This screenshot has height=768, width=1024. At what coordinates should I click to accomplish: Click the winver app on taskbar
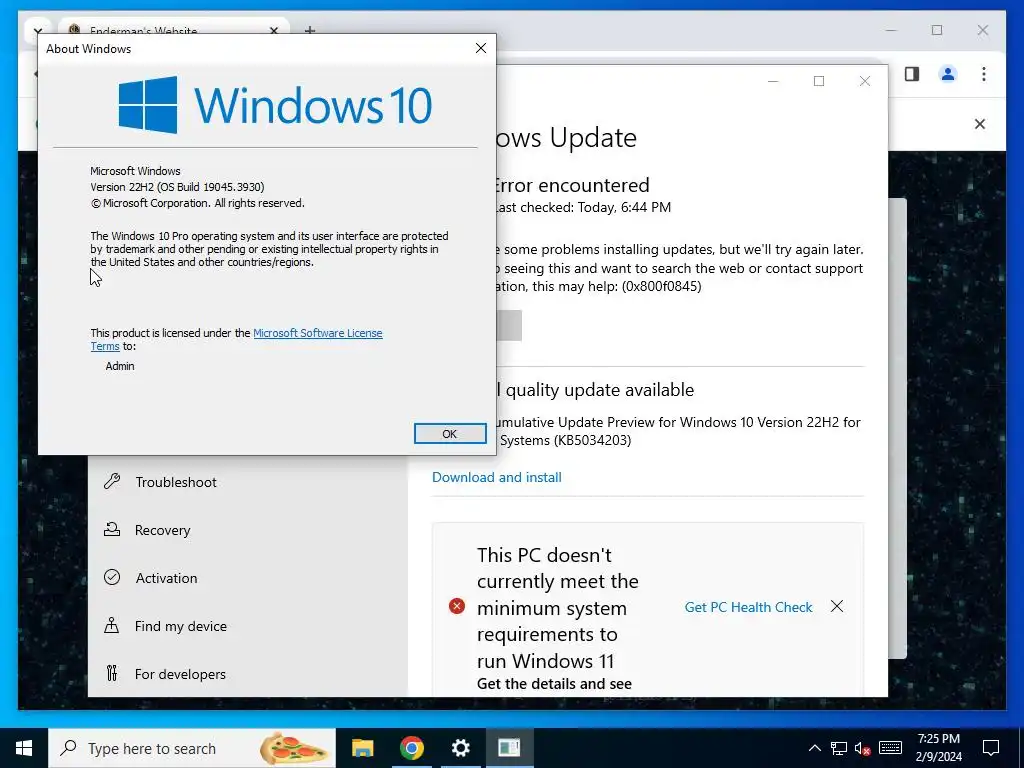tap(509, 748)
